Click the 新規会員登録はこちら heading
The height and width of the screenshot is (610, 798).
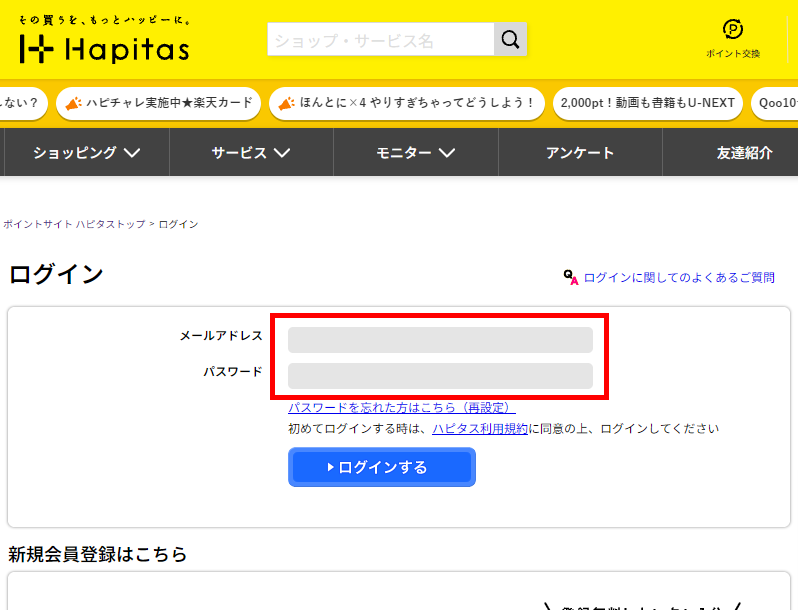[98, 554]
